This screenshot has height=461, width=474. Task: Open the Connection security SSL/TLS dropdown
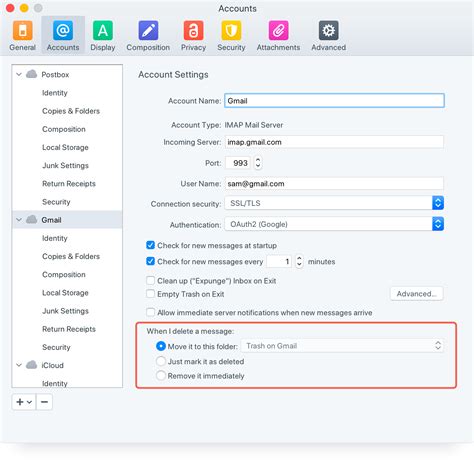(x=334, y=203)
